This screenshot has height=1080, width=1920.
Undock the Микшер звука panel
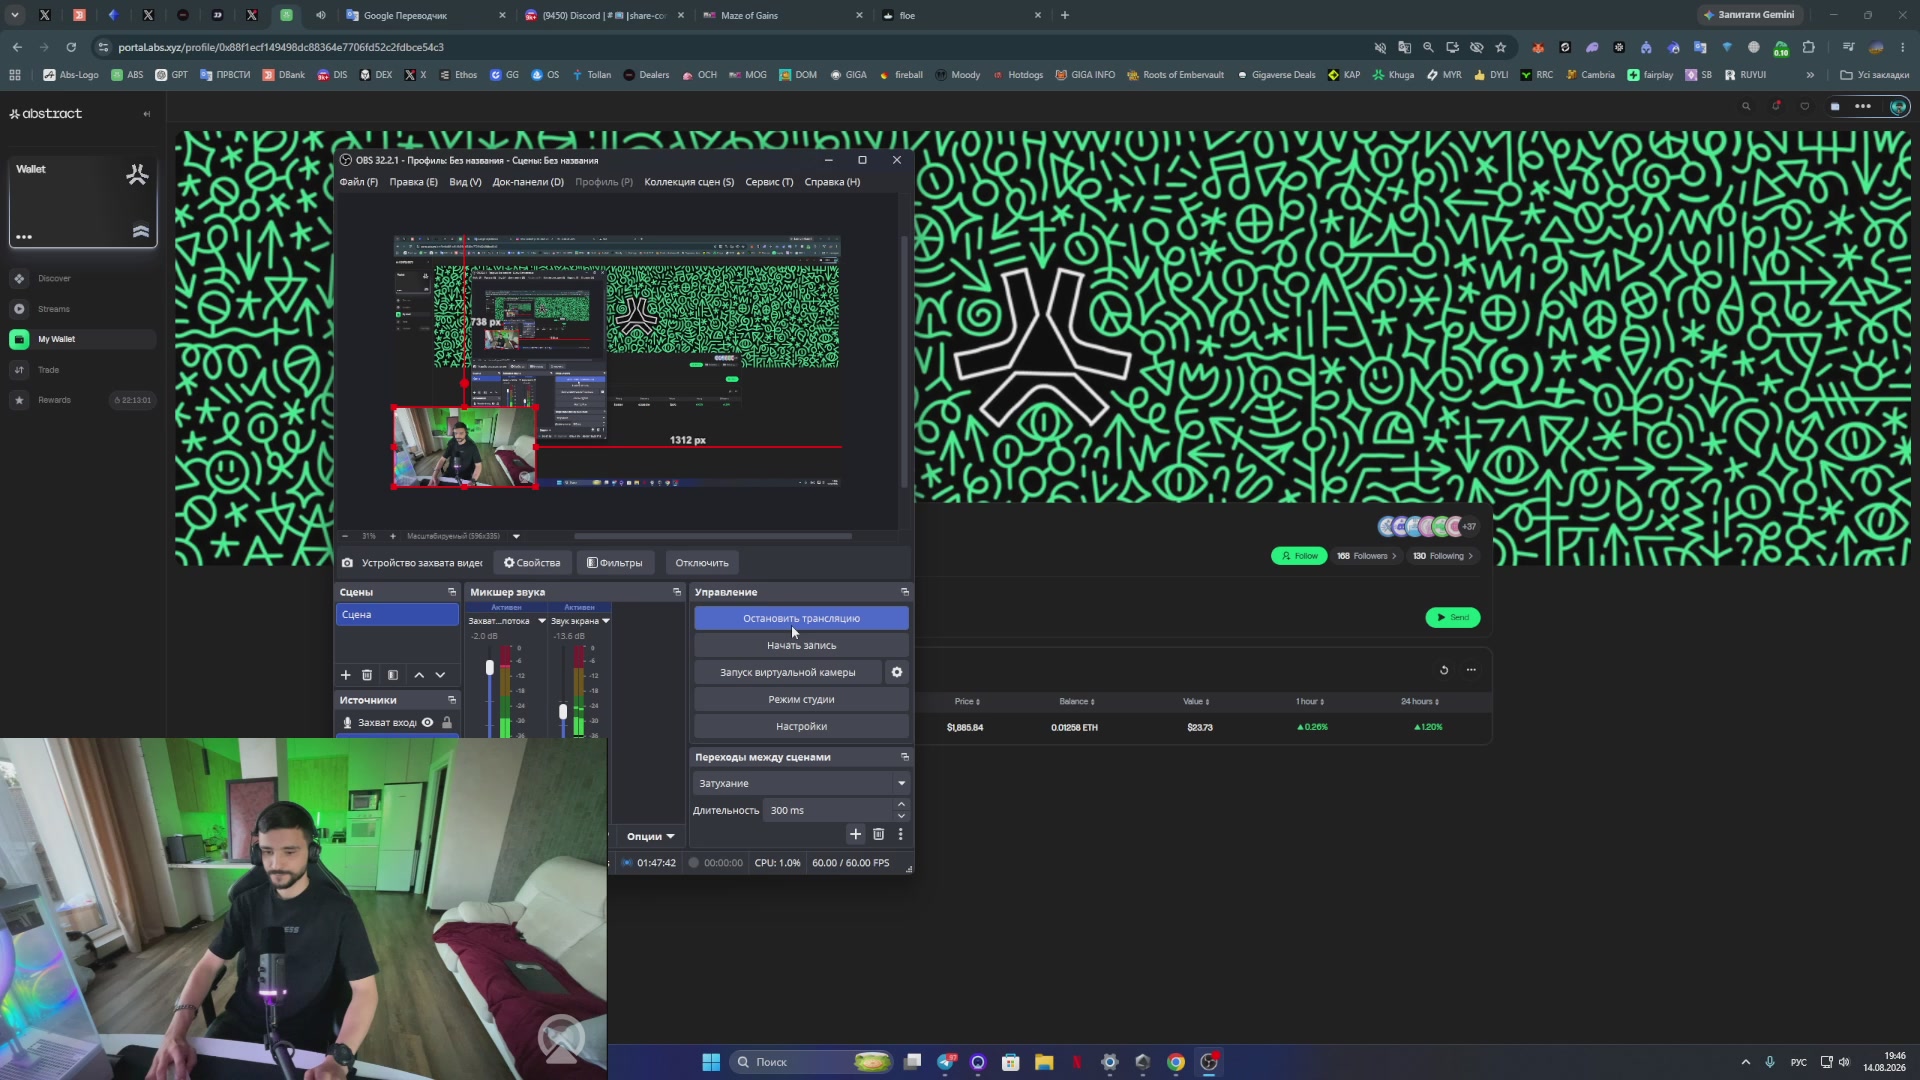click(x=677, y=592)
